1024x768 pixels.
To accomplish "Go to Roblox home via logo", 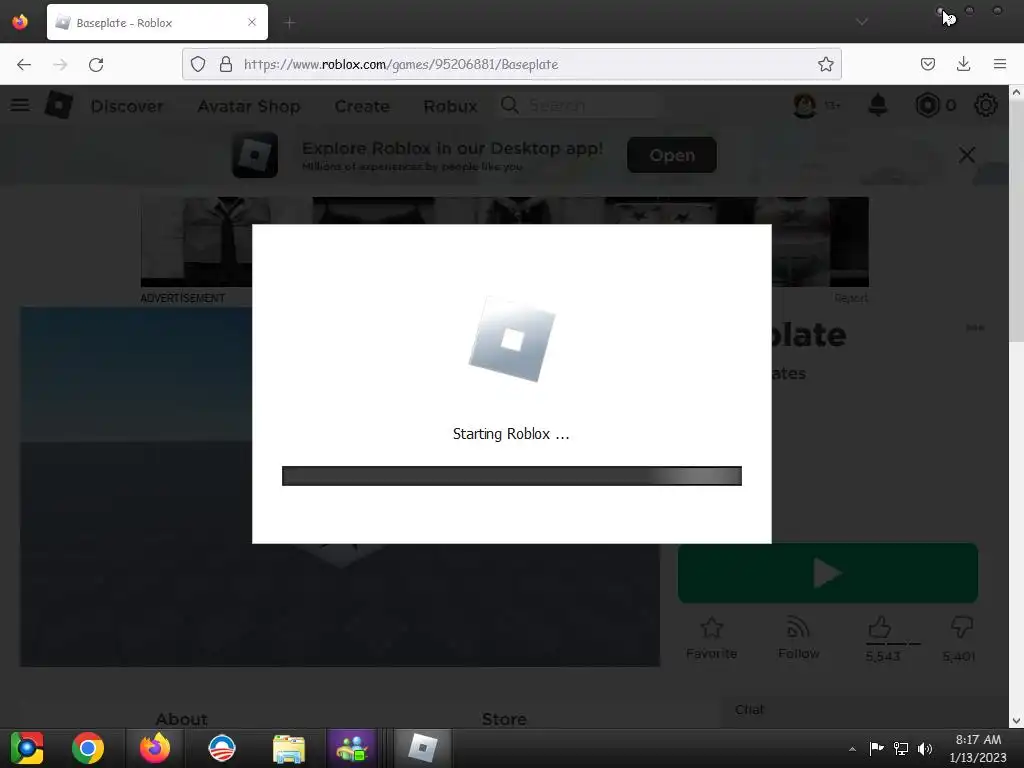I will pyautogui.click(x=59, y=105).
